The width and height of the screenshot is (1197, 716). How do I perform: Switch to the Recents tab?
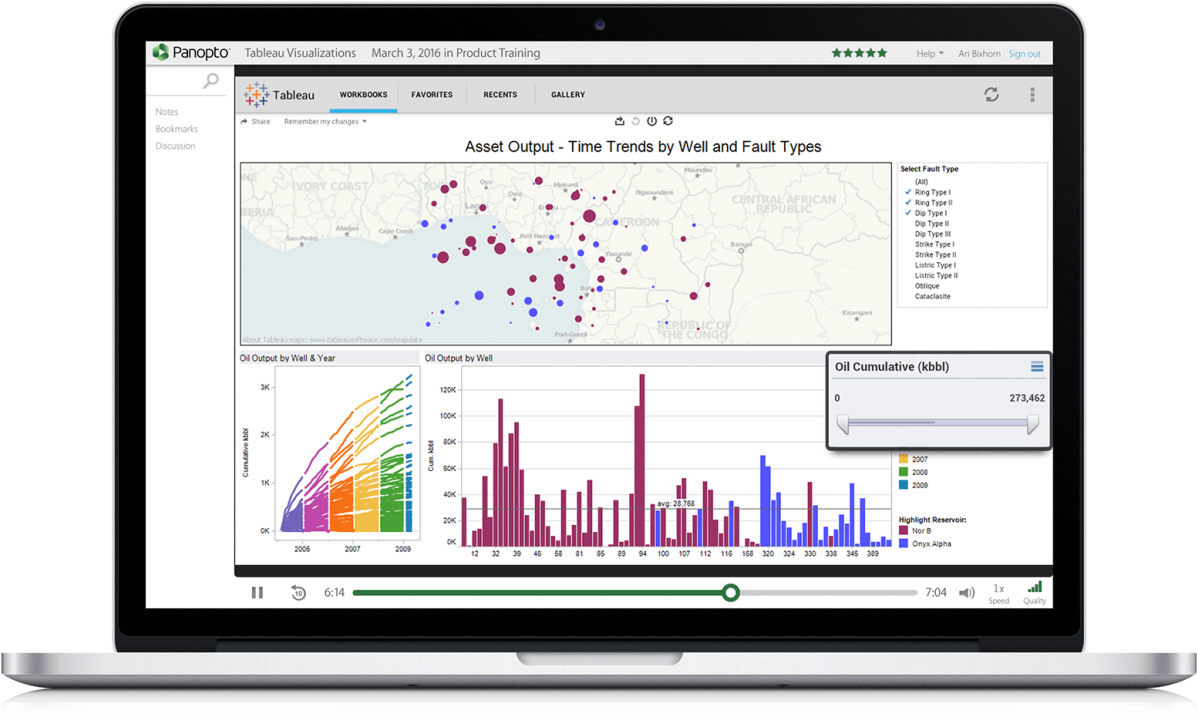tap(500, 95)
